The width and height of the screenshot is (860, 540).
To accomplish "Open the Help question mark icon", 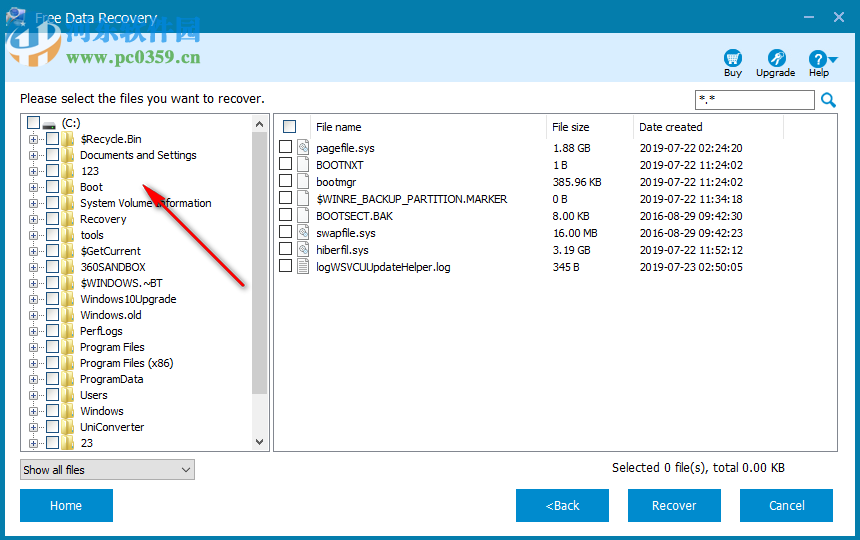I will point(817,59).
